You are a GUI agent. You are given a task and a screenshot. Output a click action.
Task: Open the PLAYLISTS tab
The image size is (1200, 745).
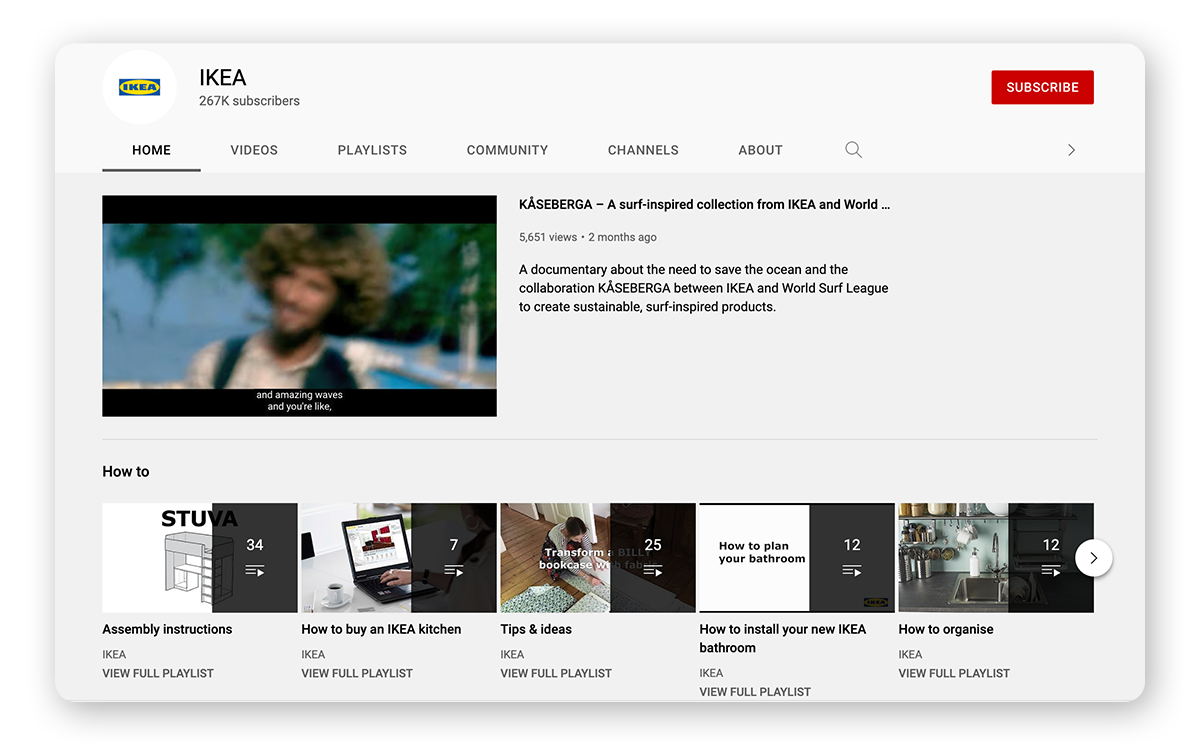point(372,149)
